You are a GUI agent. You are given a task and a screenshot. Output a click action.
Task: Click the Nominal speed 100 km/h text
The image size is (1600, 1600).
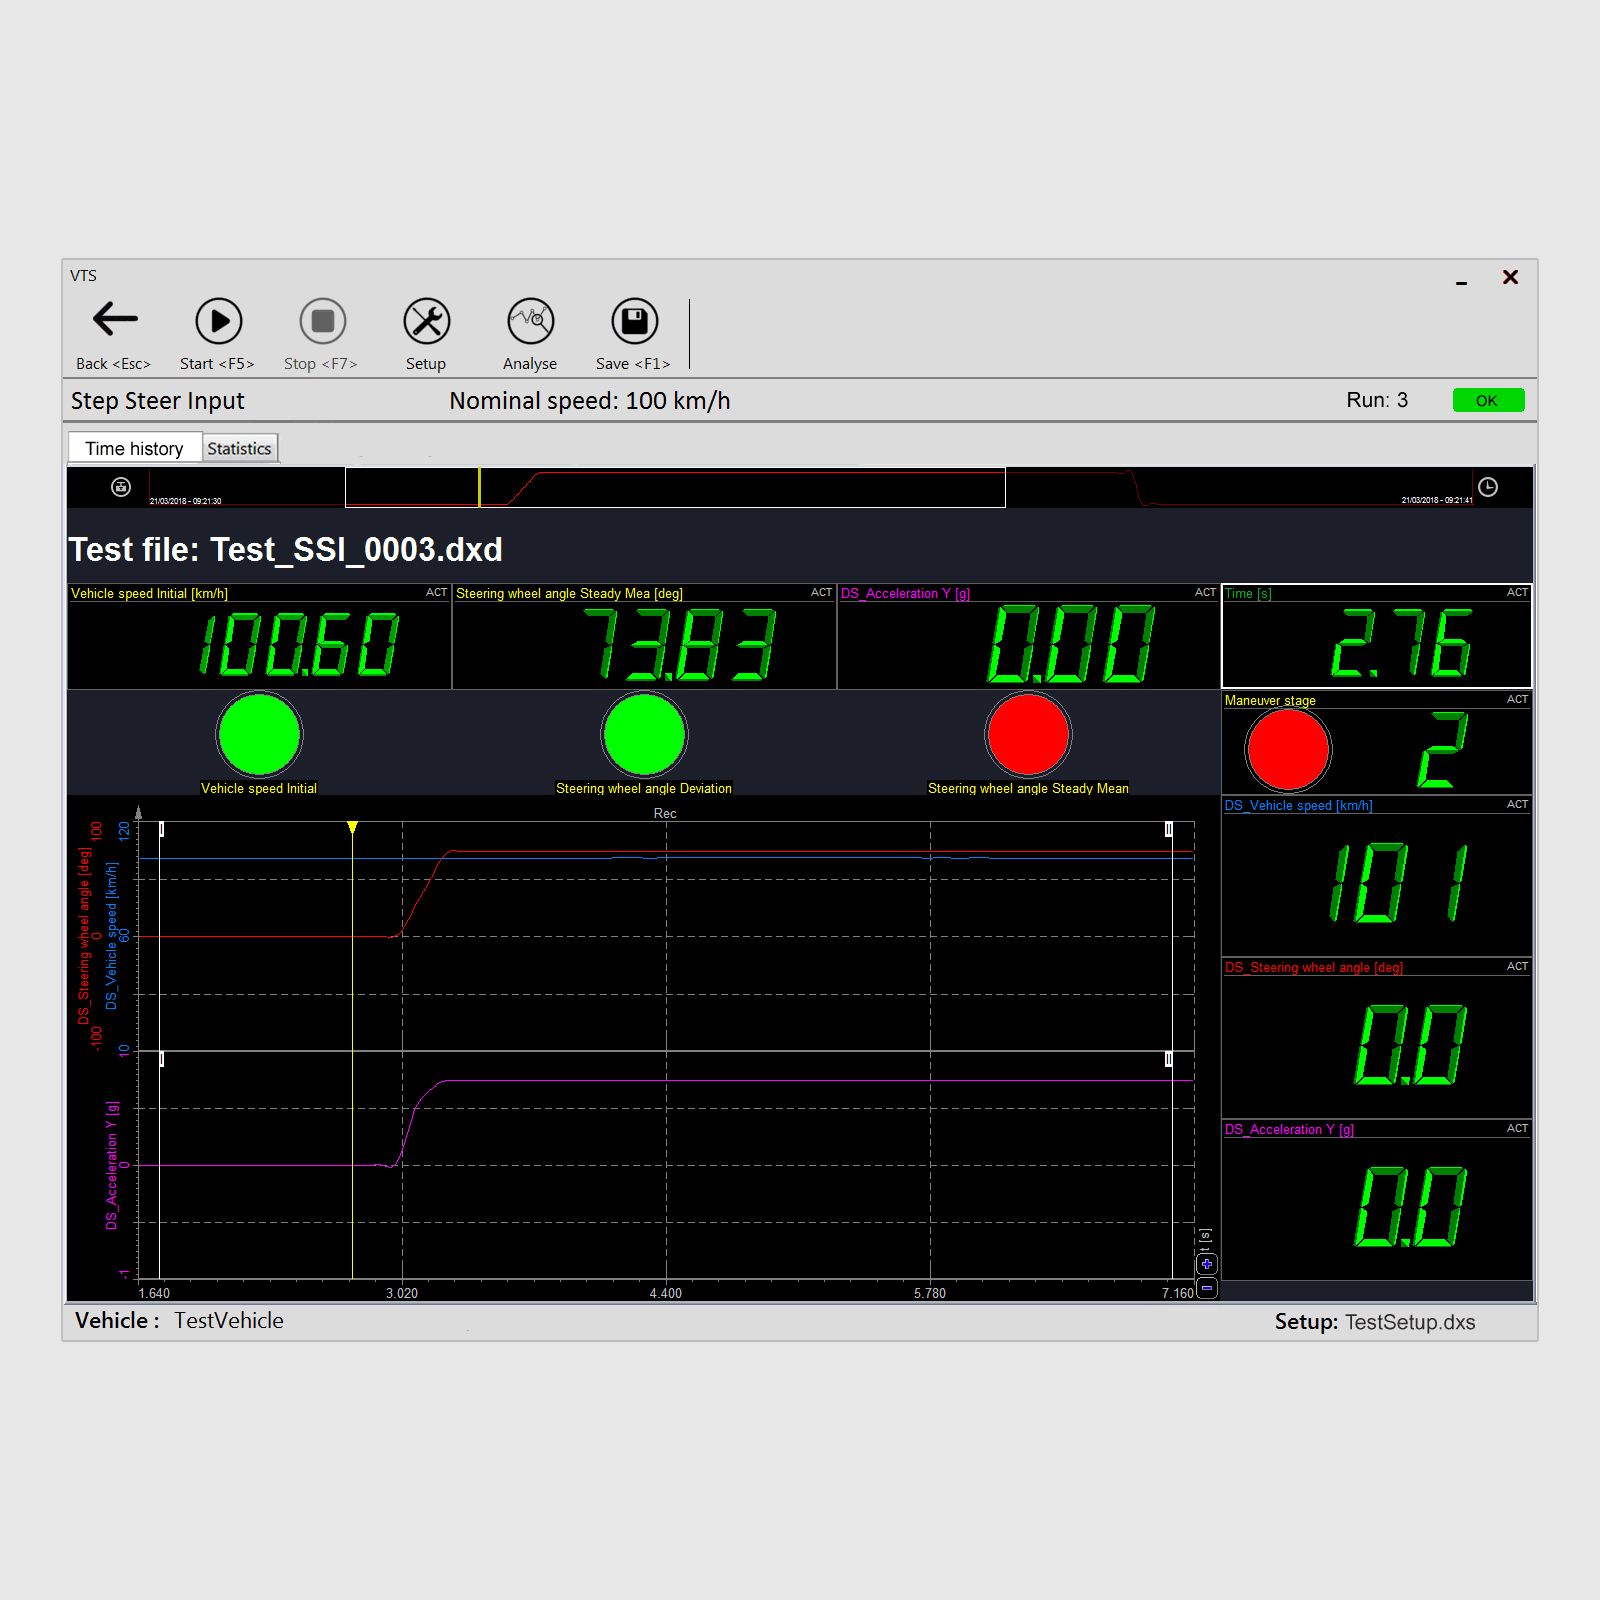[x=590, y=401]
